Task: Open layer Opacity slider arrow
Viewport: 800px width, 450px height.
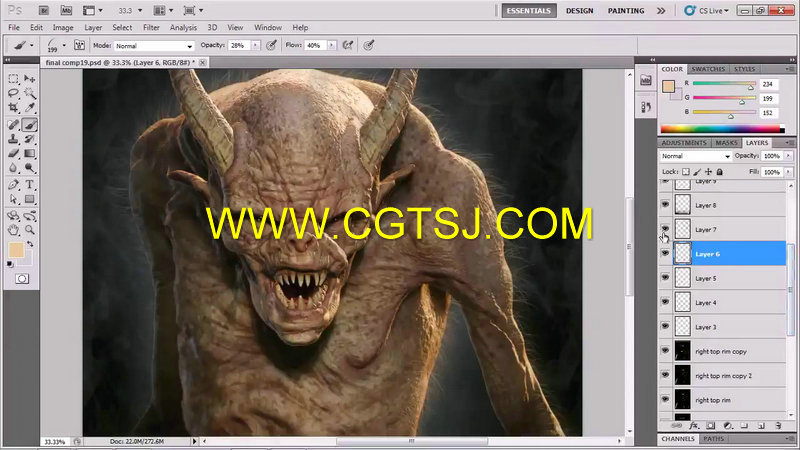Action: pyautogui.click(x=789, y=156)
